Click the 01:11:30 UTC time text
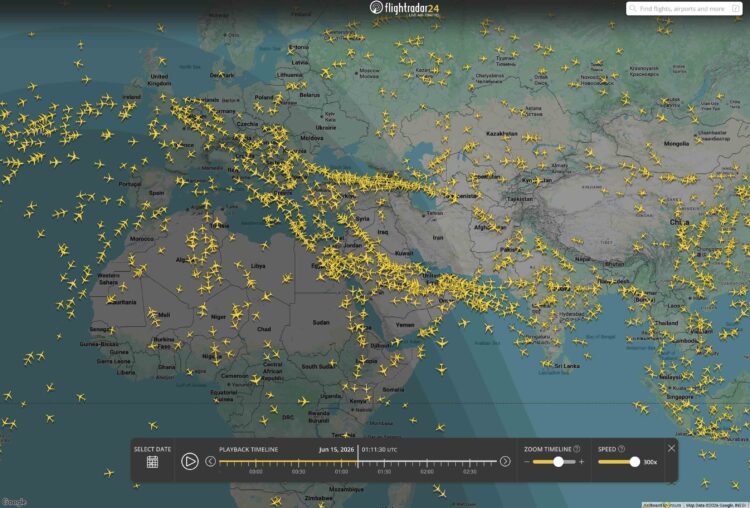Viewport: 750px width, 508px height. (379, 449)
